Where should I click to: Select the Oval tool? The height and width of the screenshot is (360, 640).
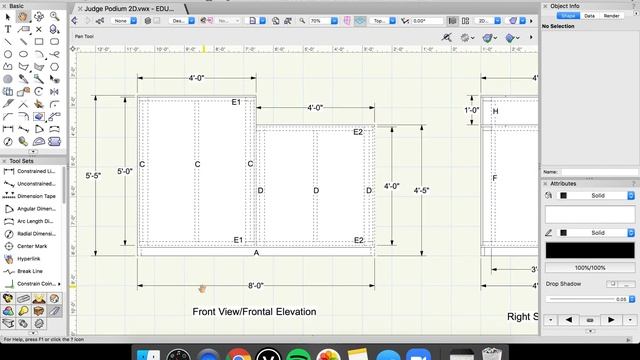pos(23,54)
